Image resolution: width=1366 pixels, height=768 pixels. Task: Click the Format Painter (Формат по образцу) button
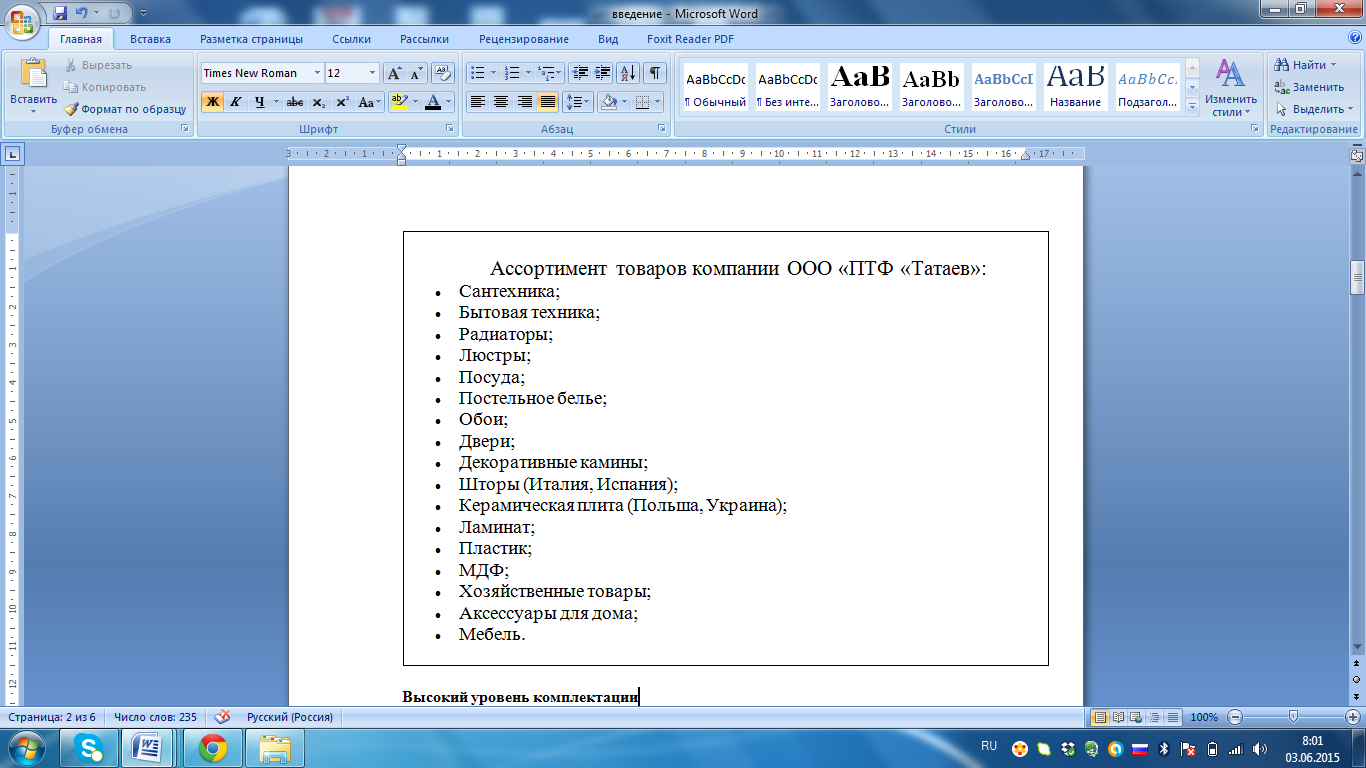pos(125,109)
